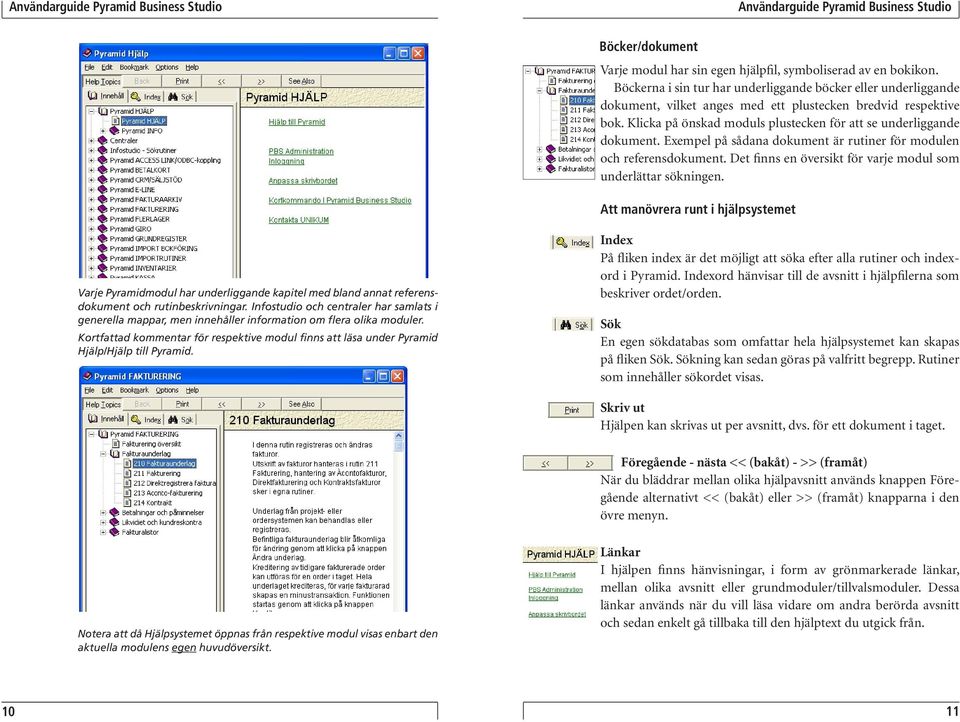Open Options menu in Pyramid Hjälp window

point(167,67)
